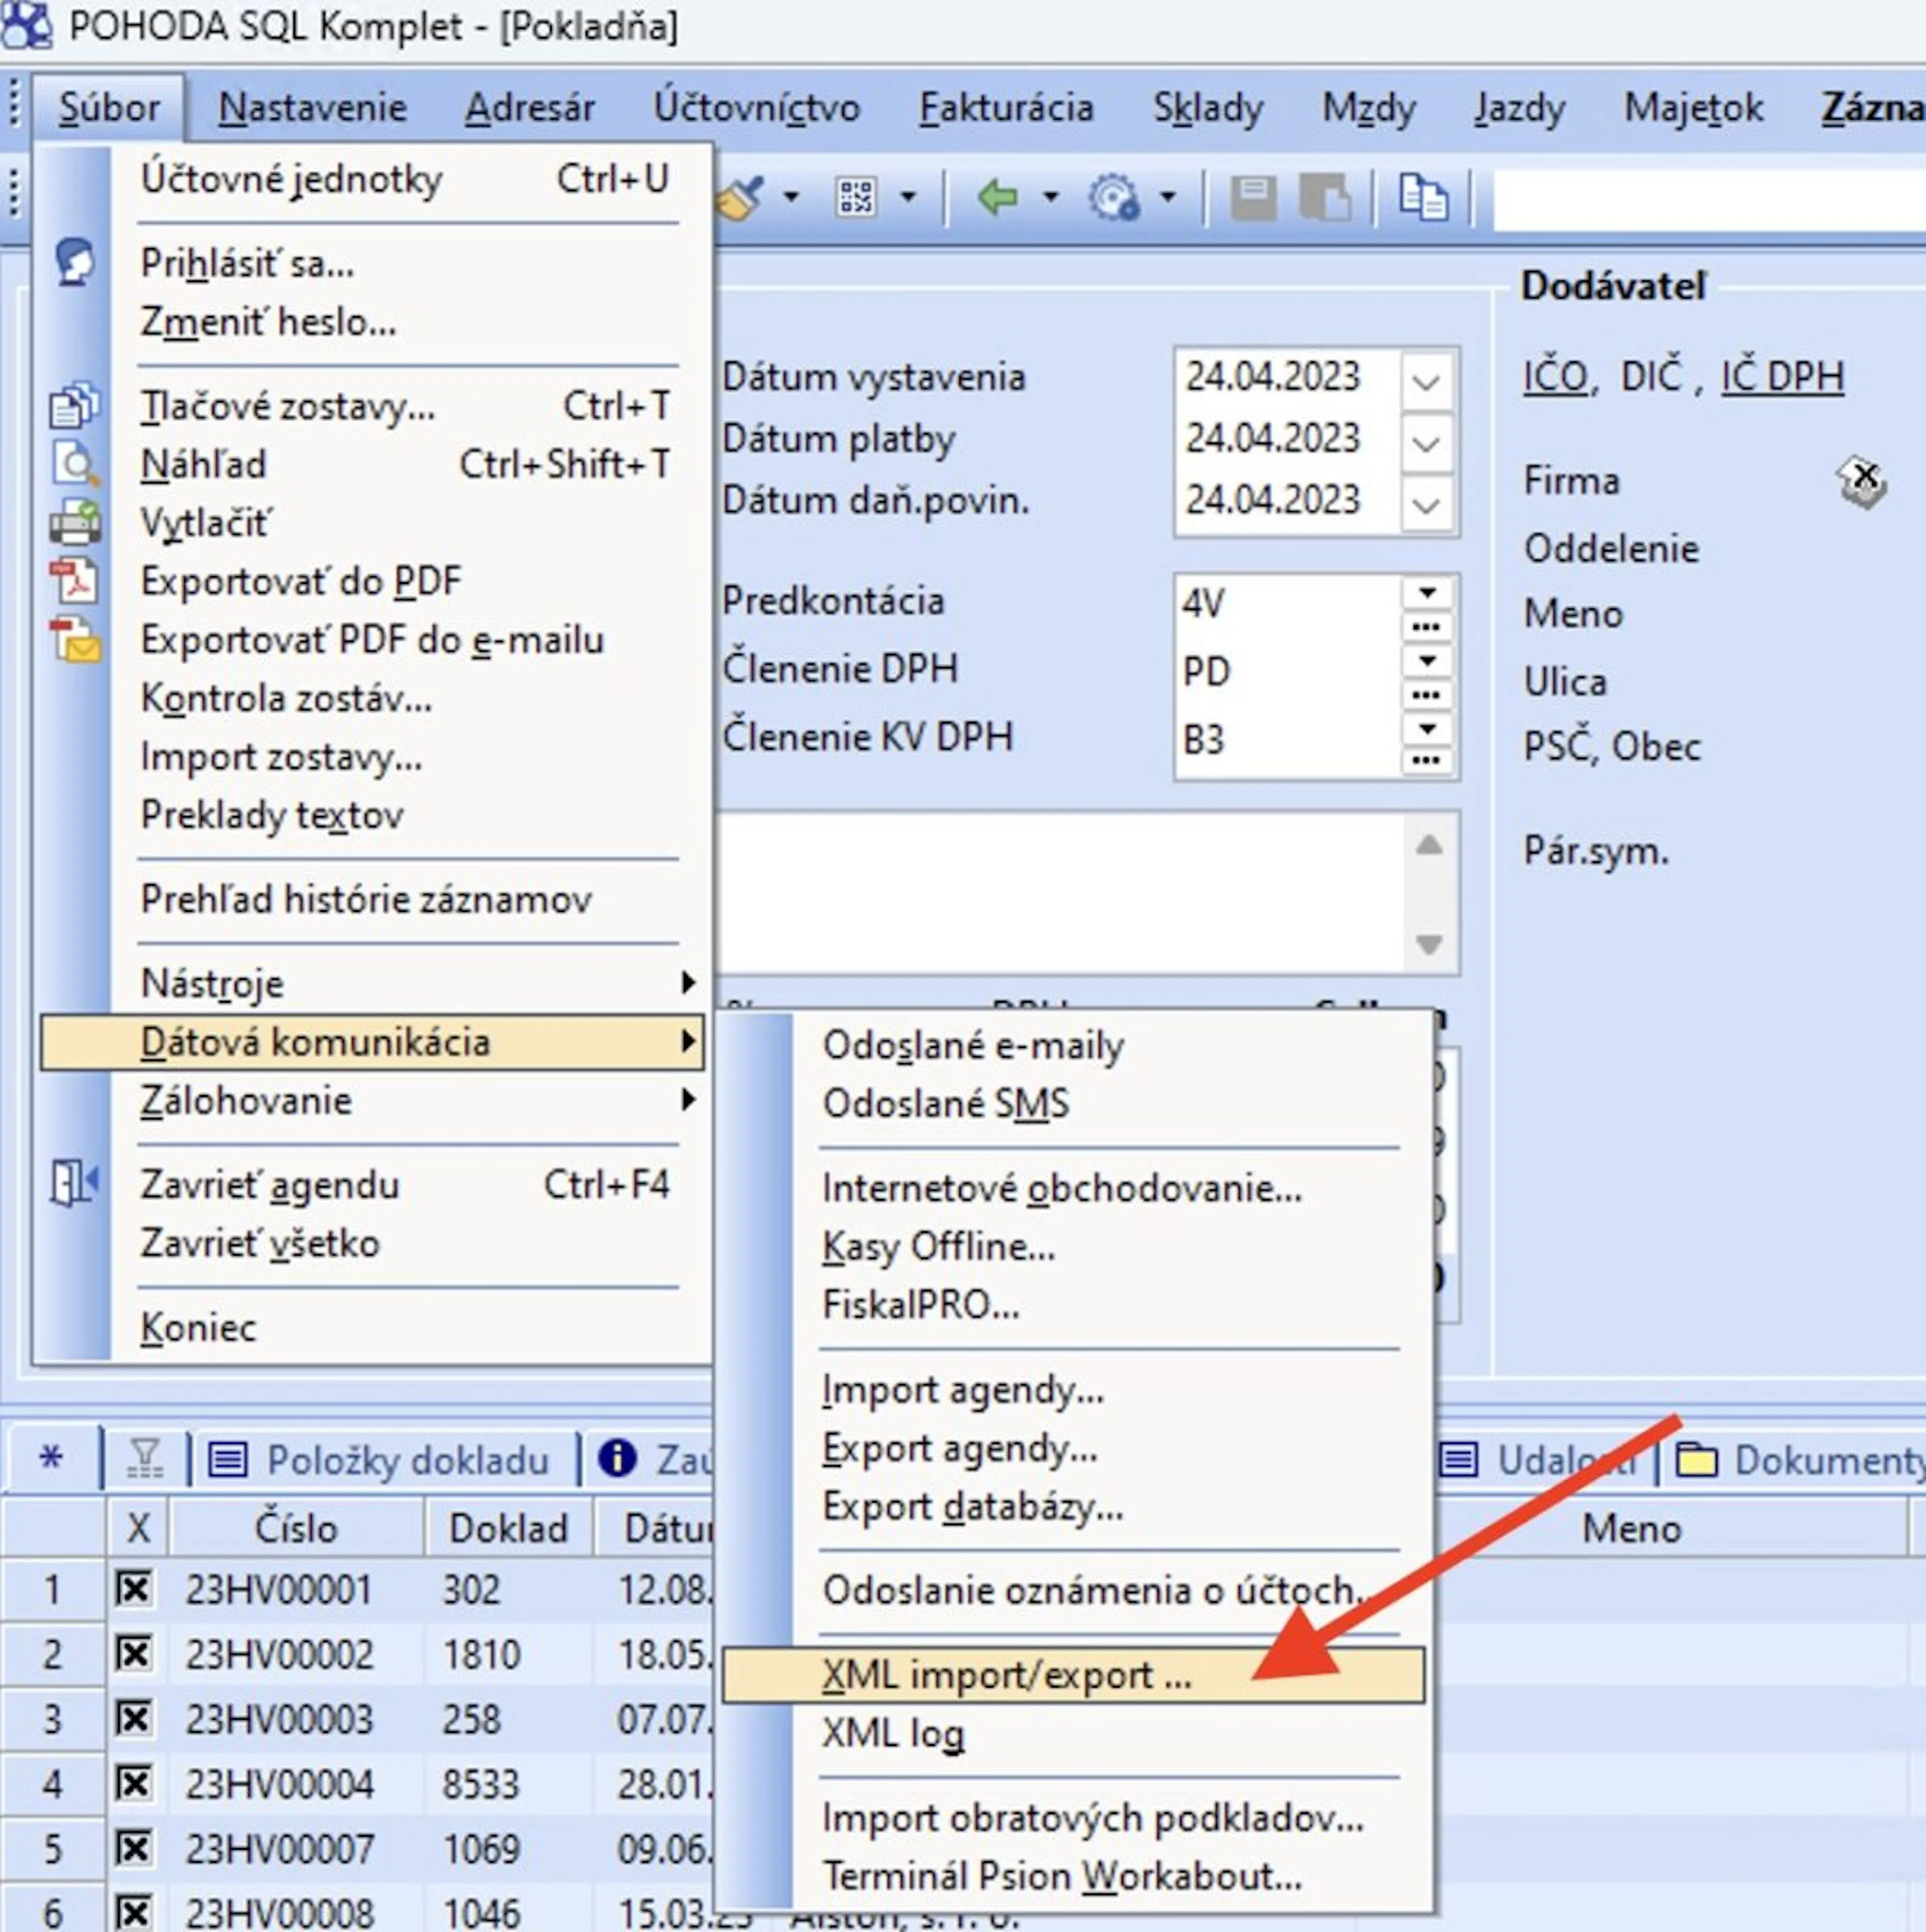This screenshot has width=1926, height=1932.
Task: Click the greyed-out save floppy icon
Action: pyautogui.click(x=1254, y=197)
